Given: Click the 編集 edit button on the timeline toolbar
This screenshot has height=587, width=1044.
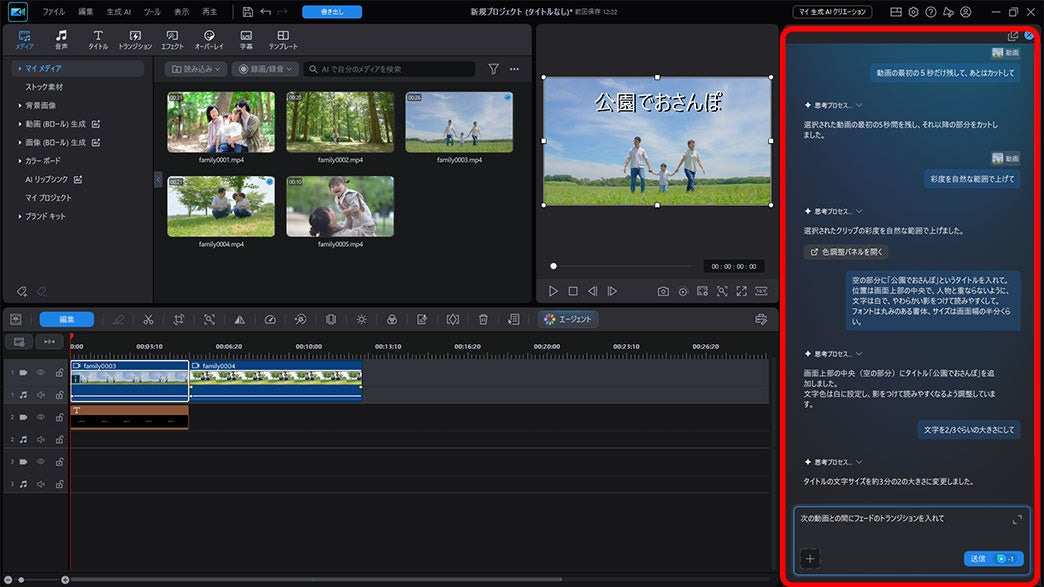Looking at the screenshot, I should tap(67, 319).
